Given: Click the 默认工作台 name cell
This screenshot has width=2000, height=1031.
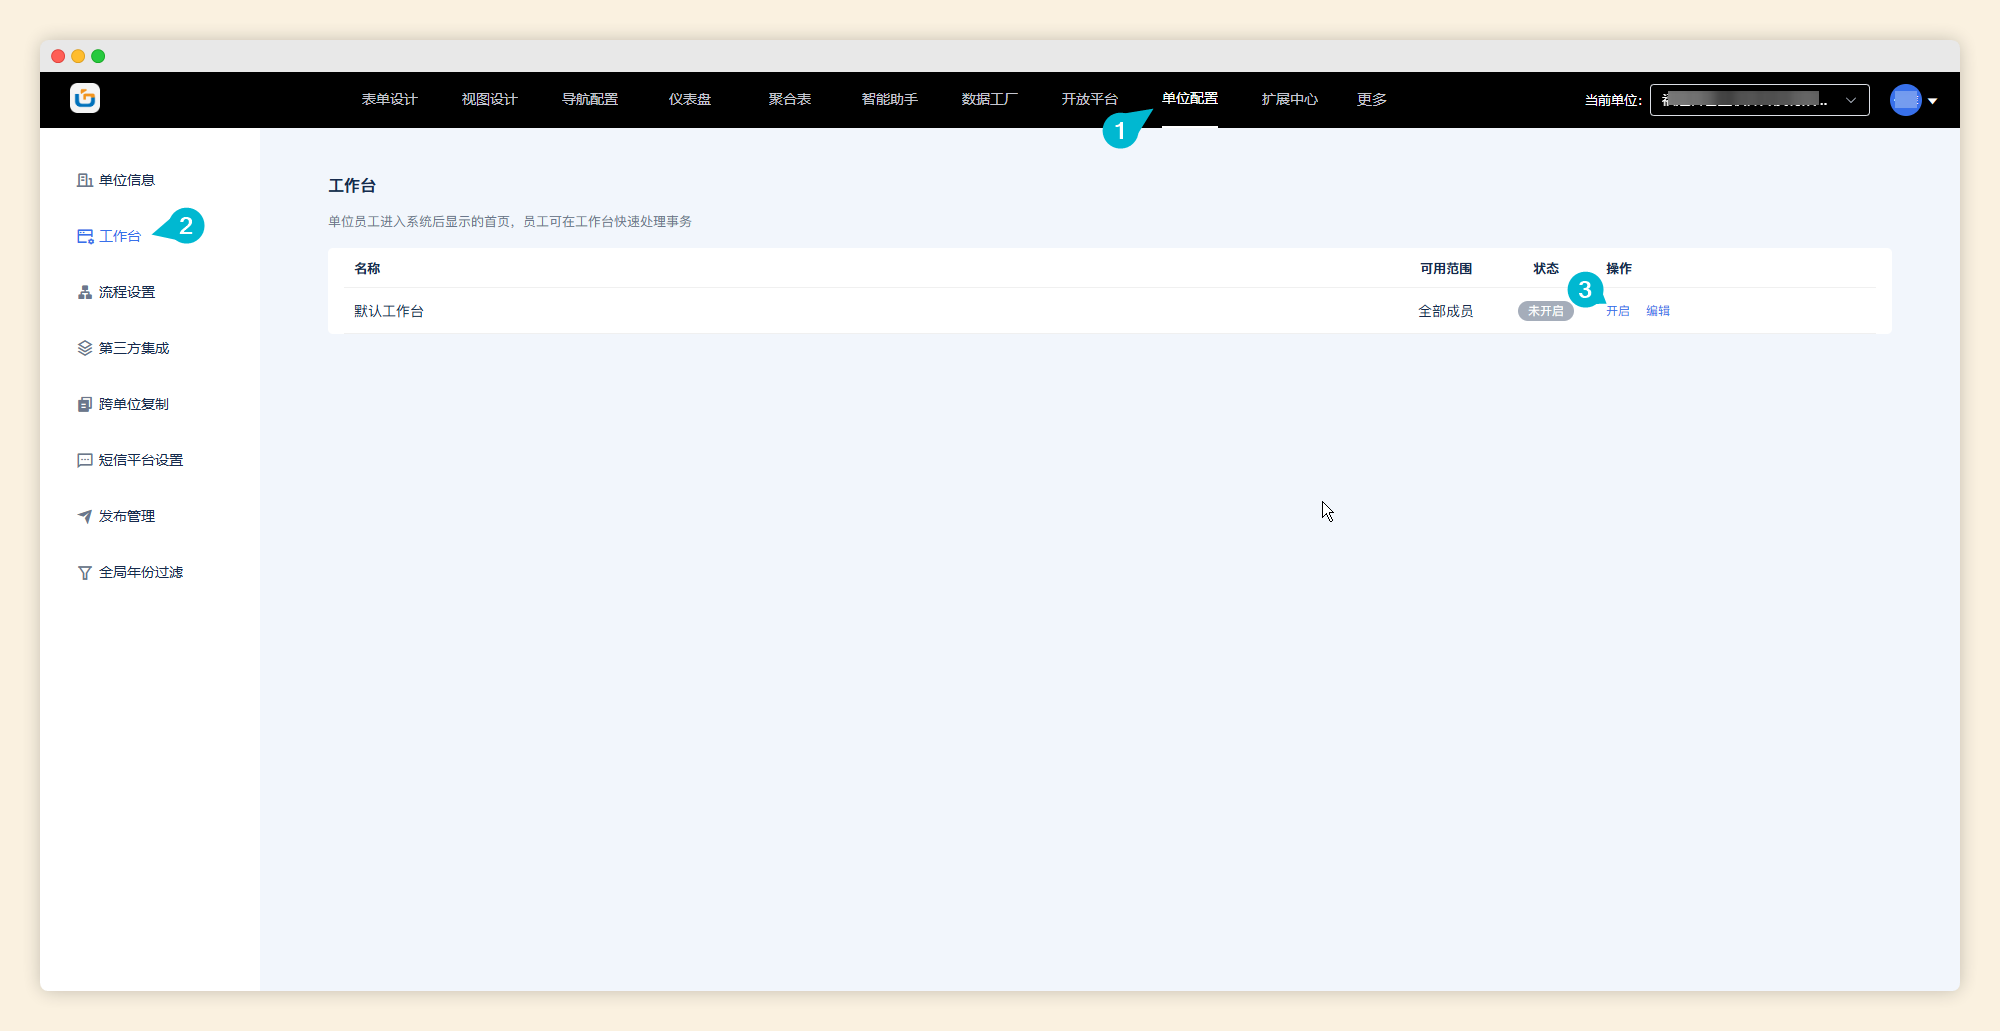Looking at the screenshot, I should tap(389, 311).
